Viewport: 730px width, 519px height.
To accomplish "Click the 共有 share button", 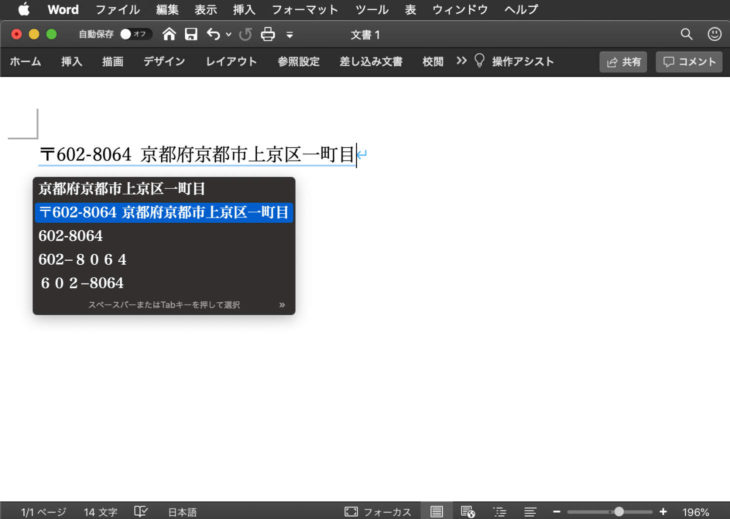I will pos(623,61).
